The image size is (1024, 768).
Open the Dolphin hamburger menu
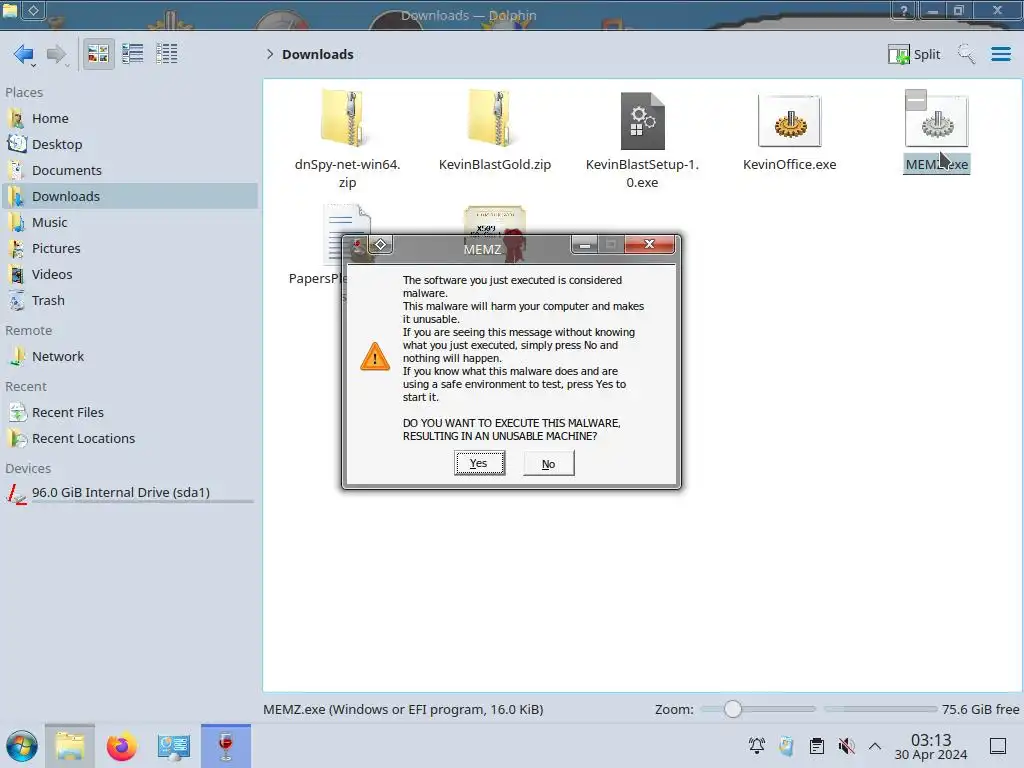[x=1000, y=54]
